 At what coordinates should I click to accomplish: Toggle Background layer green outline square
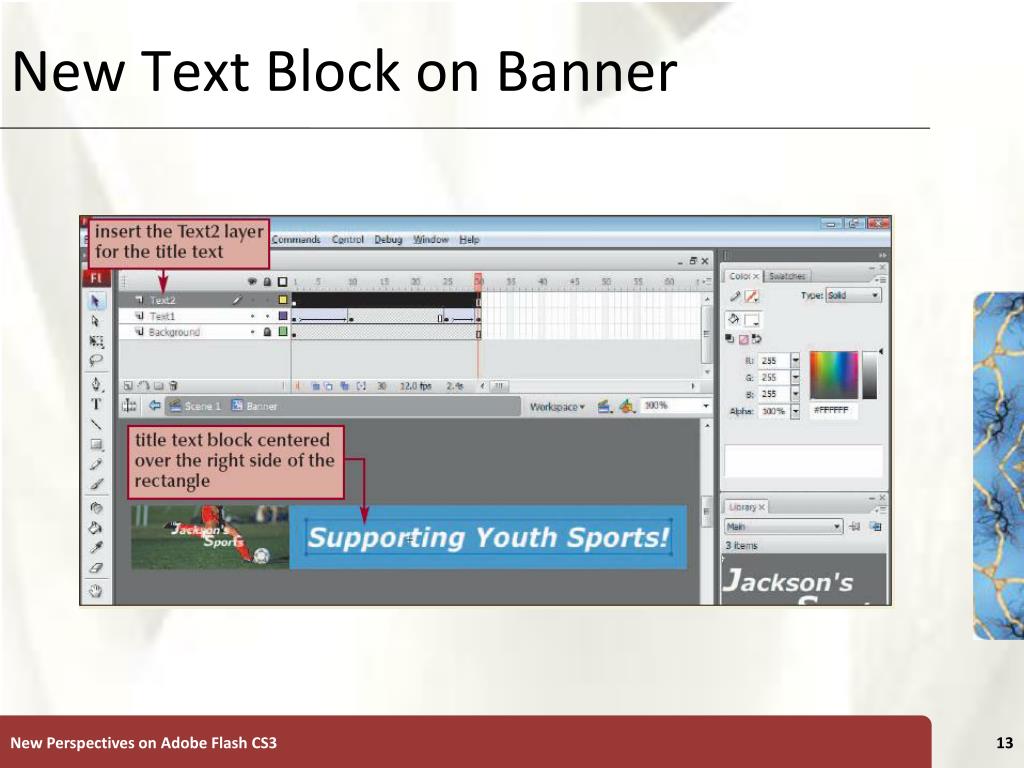pos(283,332)
